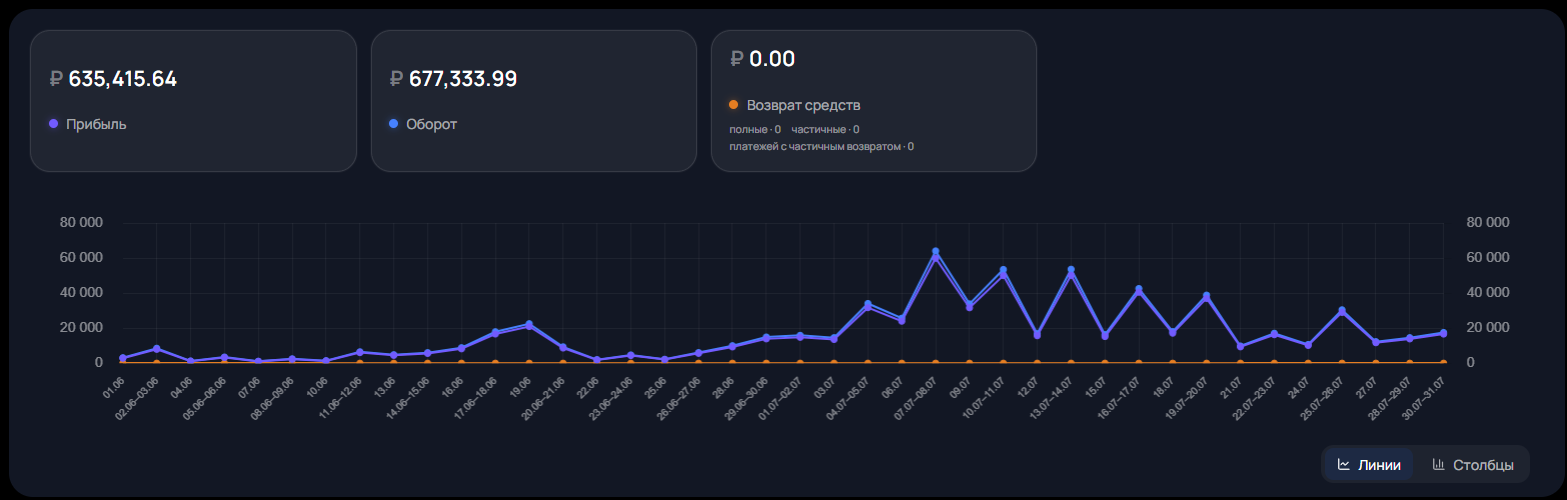Click the Возврат средств label

803,105
